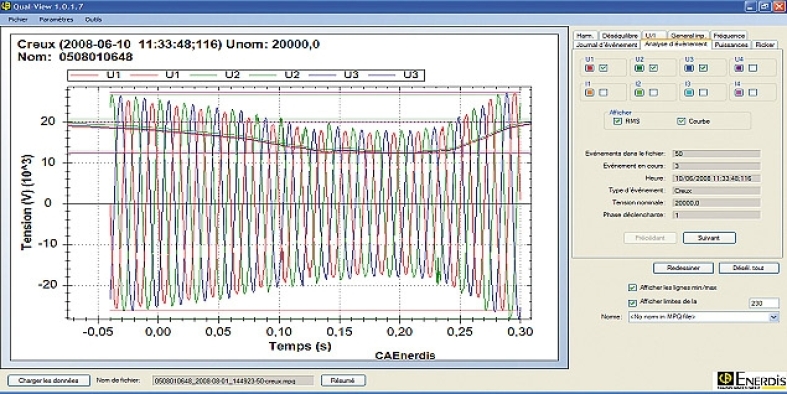Viewport: 787px width, 394px height.
Task: Open the Fichier menu
Action: click(x=18, y=20)
